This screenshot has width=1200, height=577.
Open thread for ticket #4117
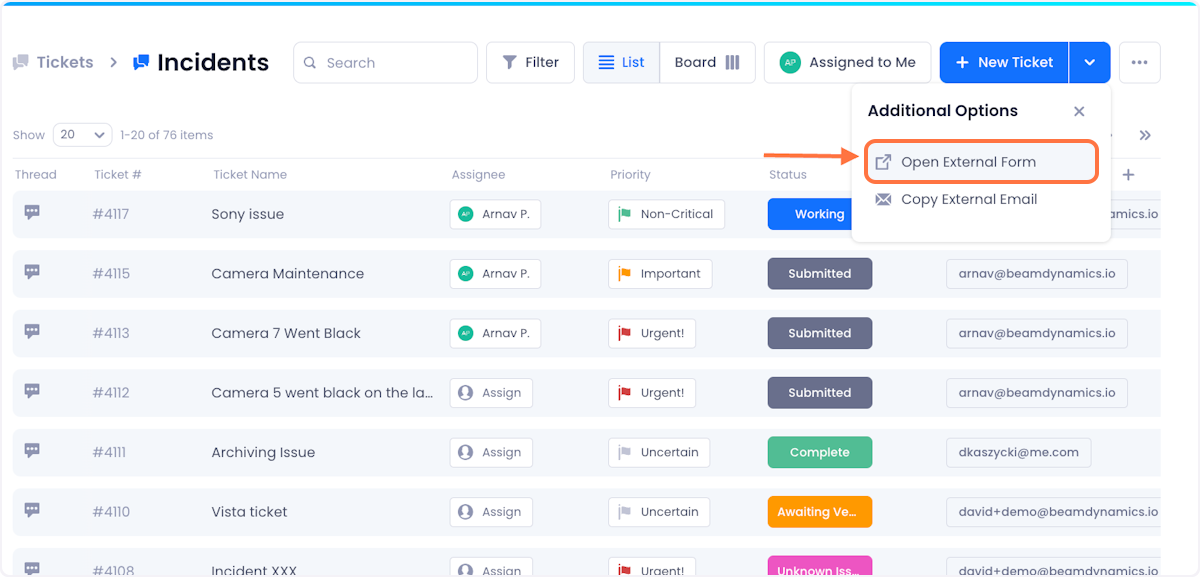[x=32, y=212]
